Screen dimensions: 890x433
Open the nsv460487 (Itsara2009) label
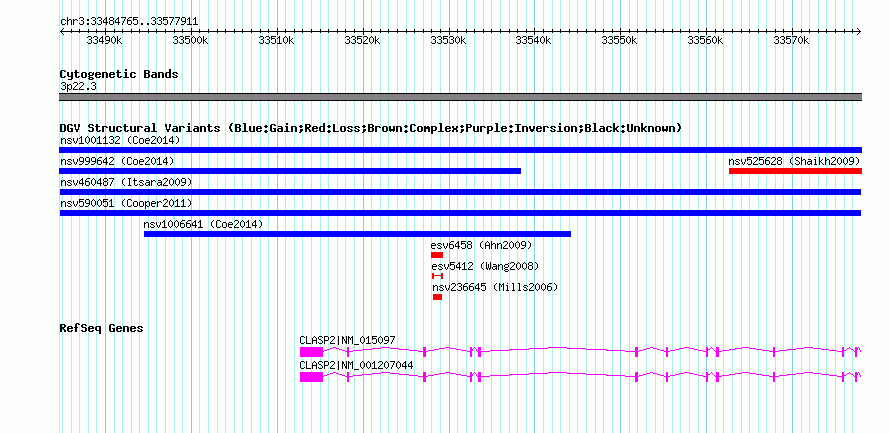pos(126,182)
